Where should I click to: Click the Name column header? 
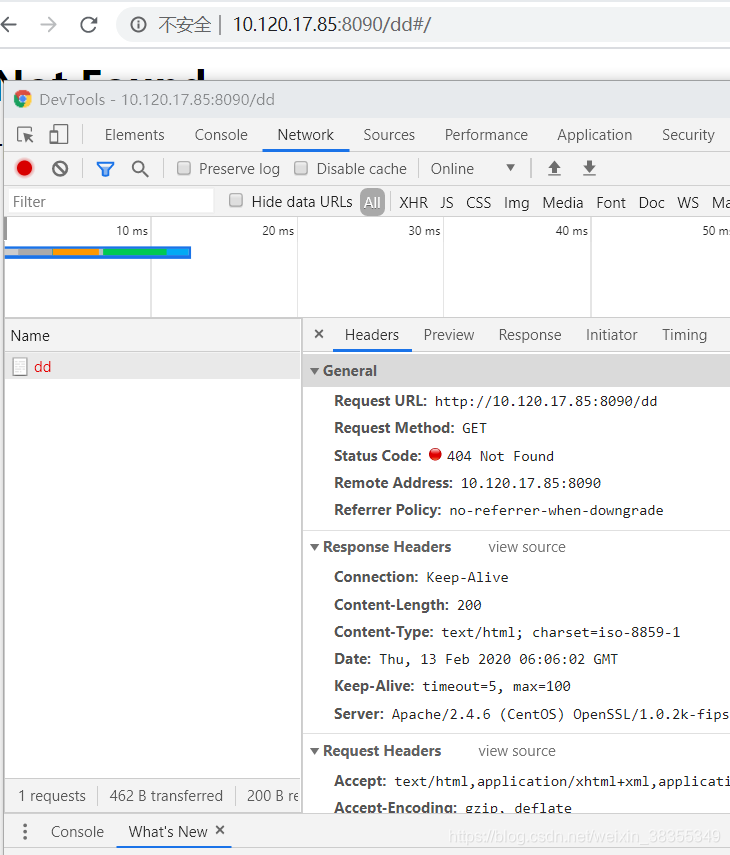(153, 335)
